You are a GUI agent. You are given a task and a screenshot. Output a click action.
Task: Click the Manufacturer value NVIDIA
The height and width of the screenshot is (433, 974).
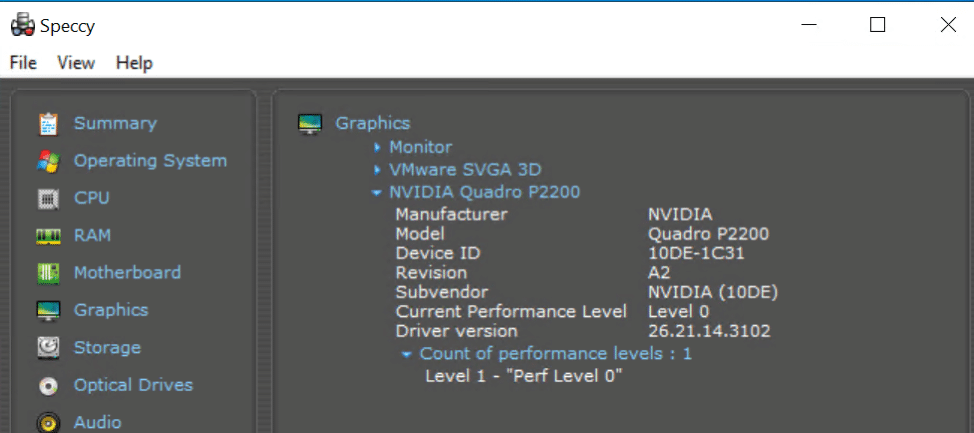(x=680, y=214)
